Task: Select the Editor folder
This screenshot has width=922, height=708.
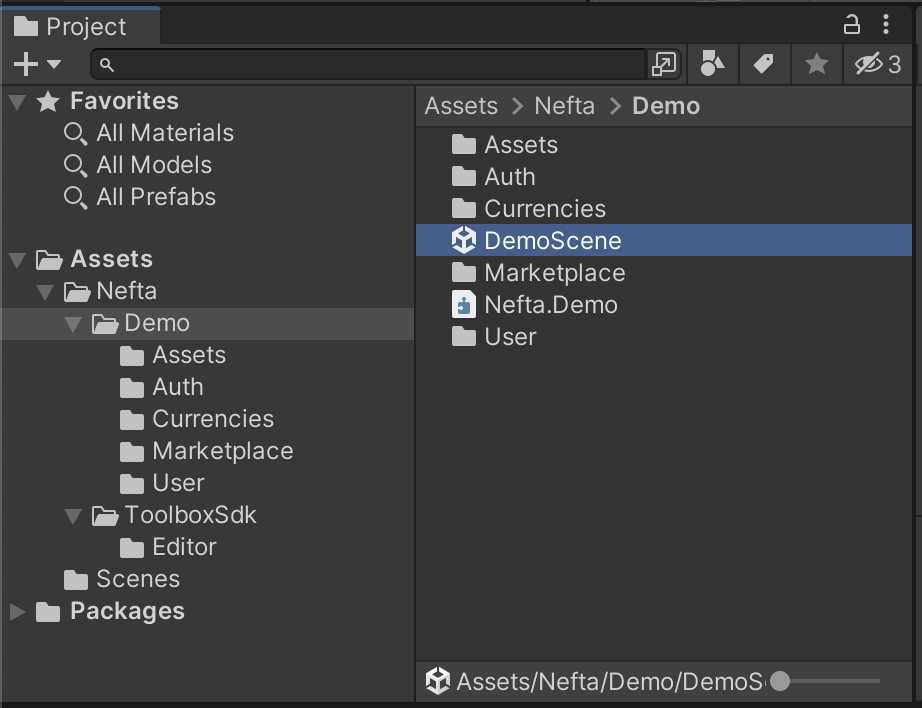Action: [x=208, y=547]
